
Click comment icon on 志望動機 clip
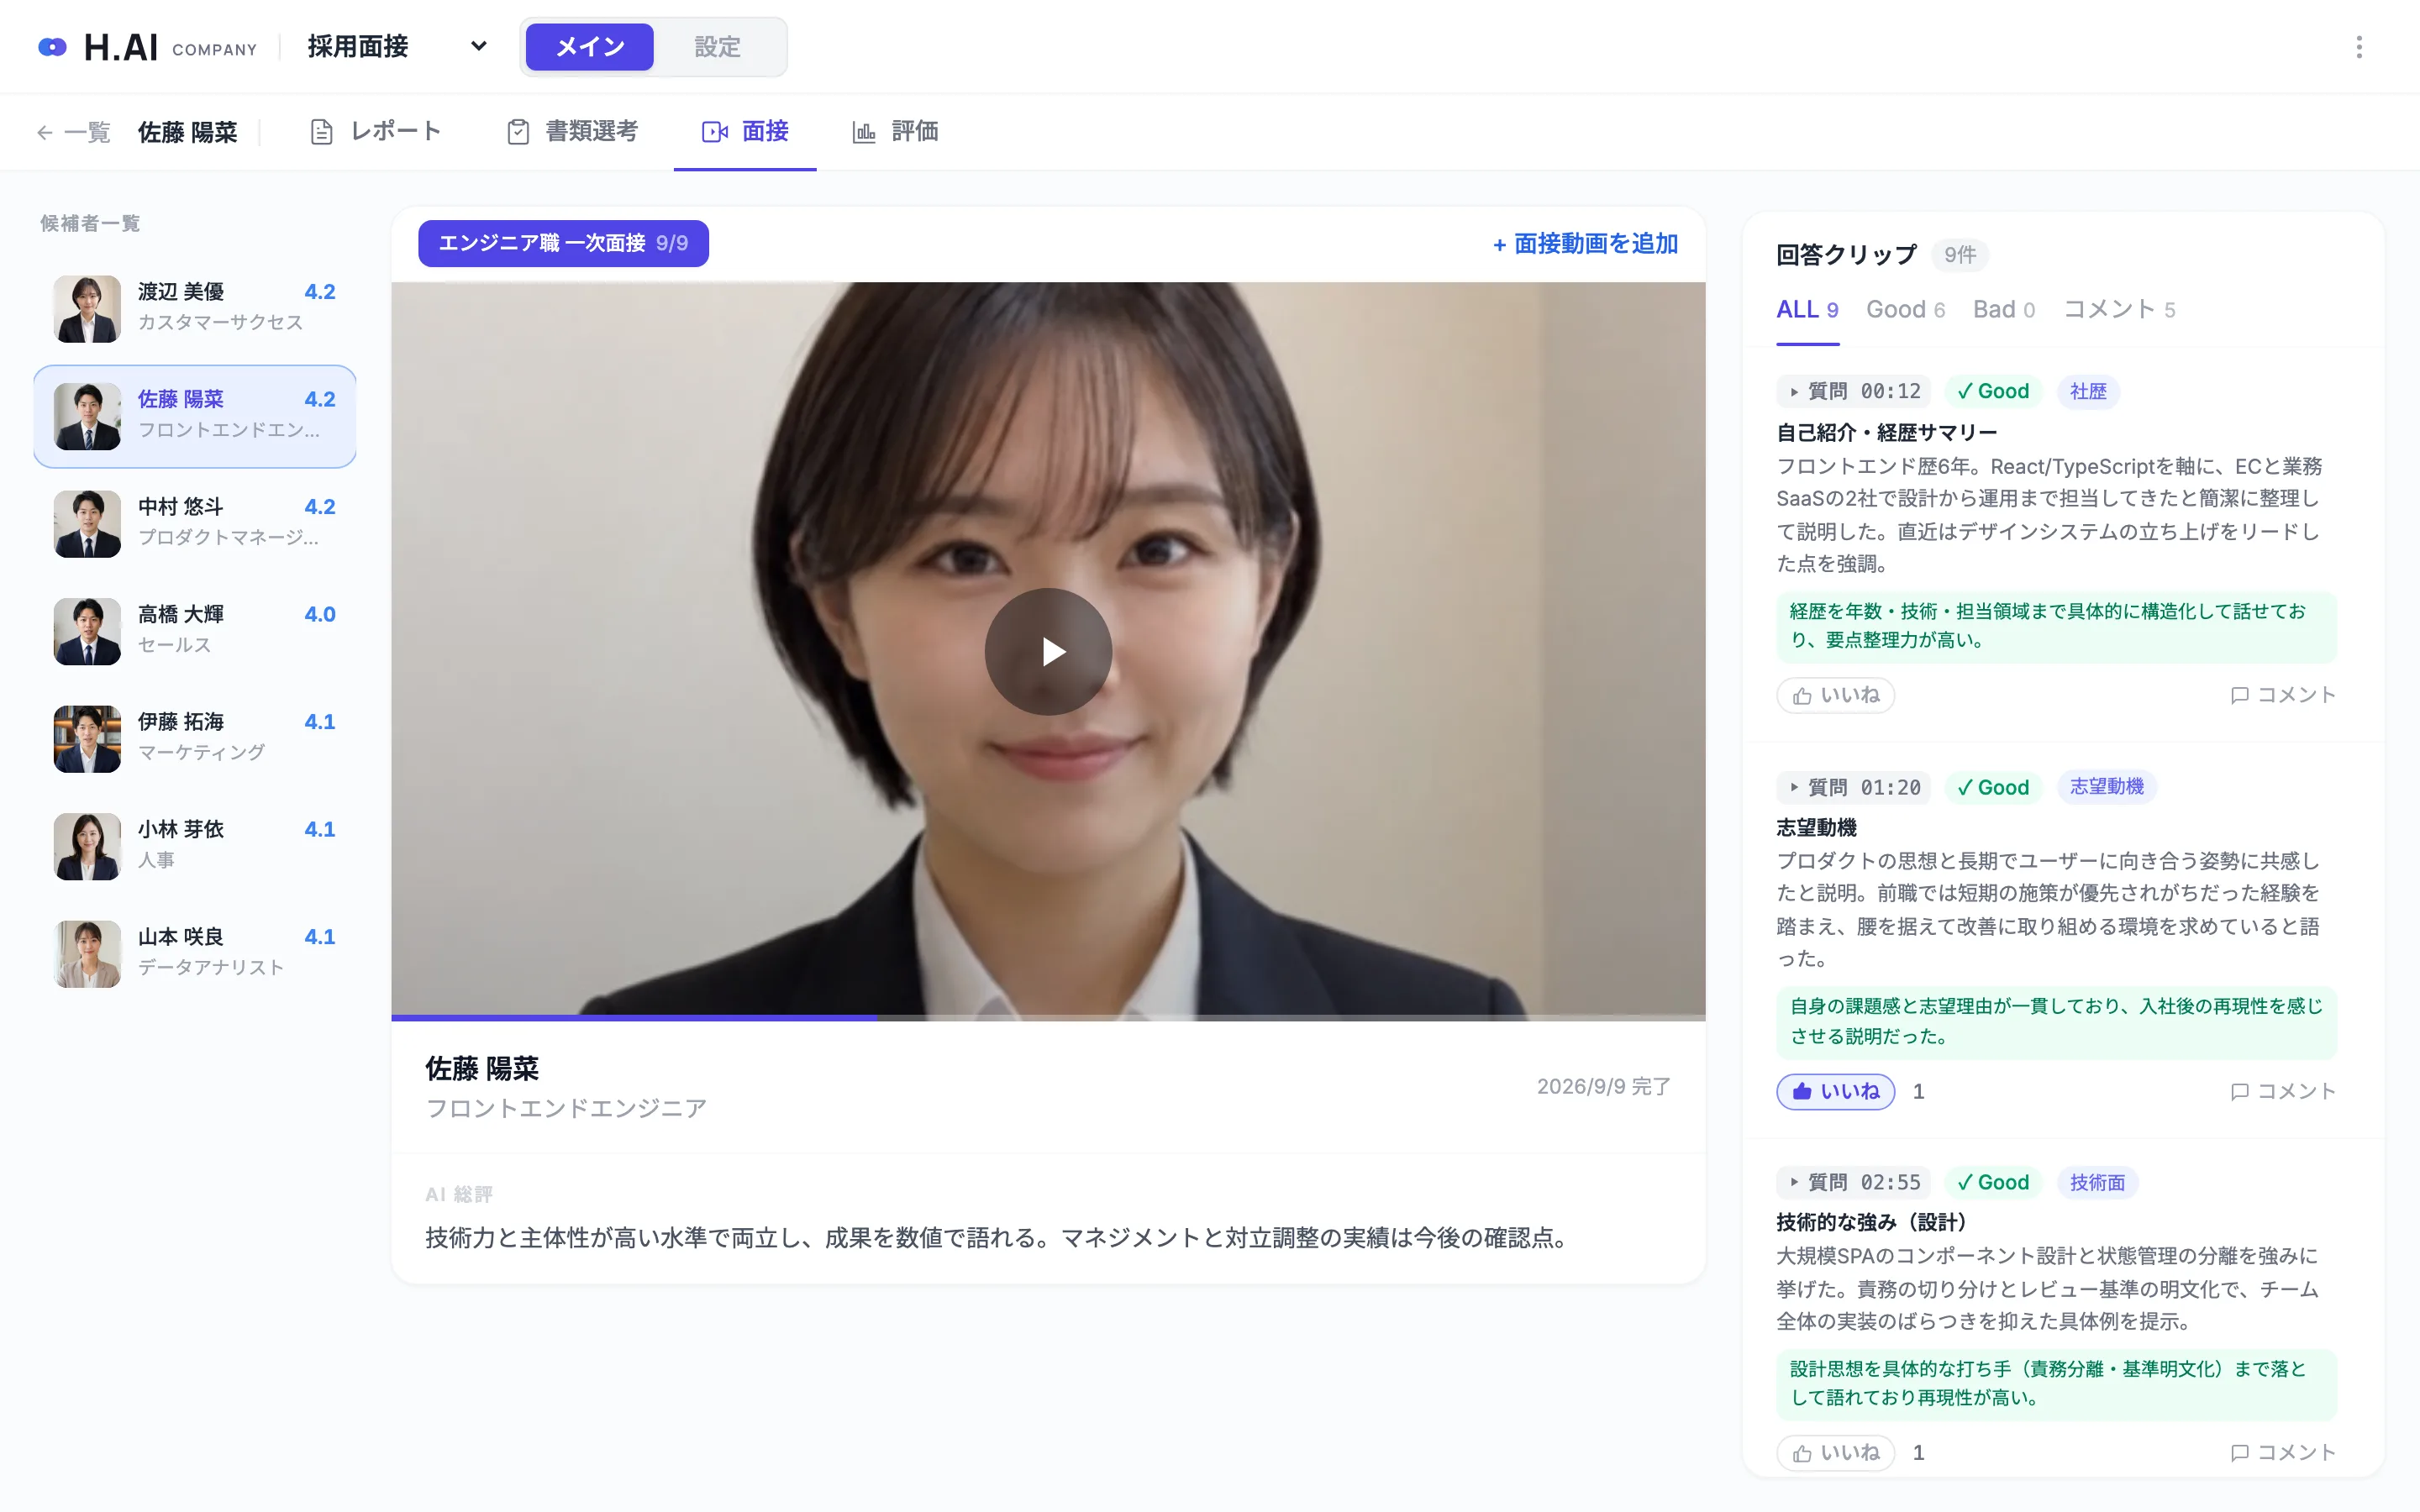[2240, 1091]
